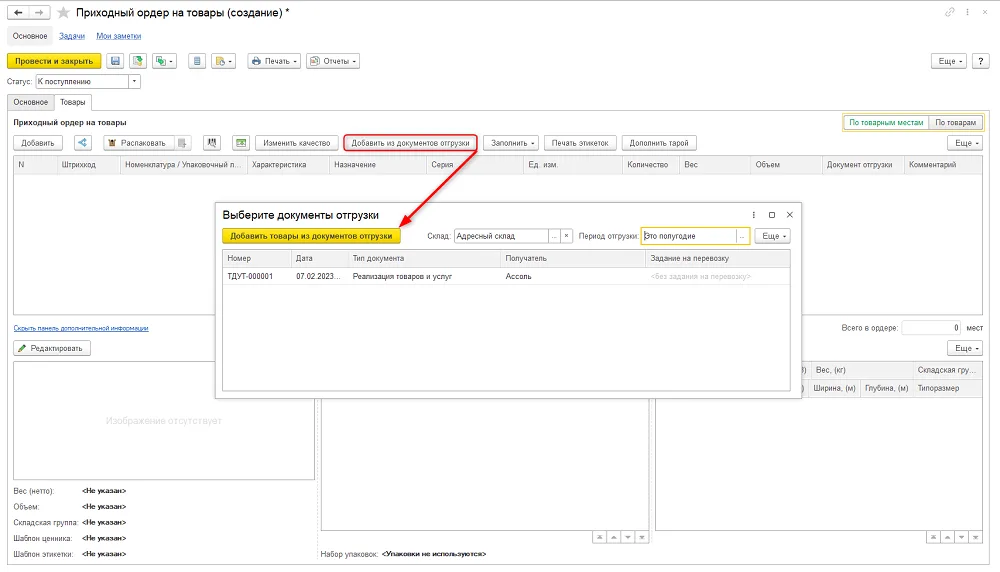
Task: Click yellow Добавить товары из документов отгрузки button
Action: 311,236
